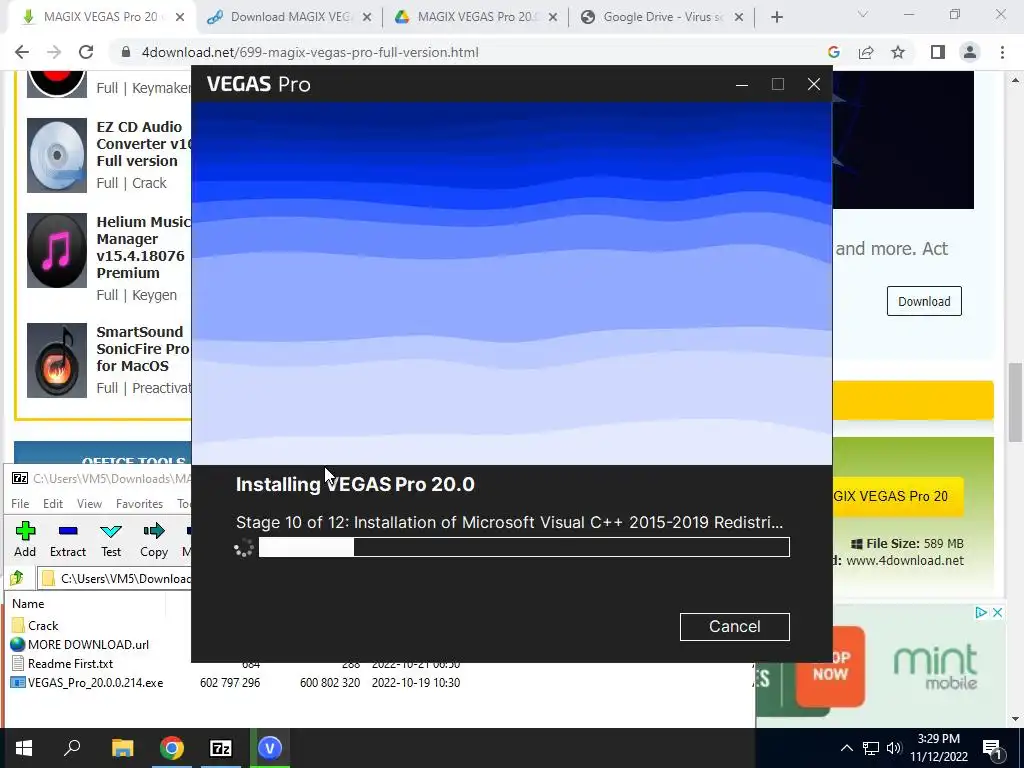Go forward in the browser
The height and width of the screenshot is (768, 1024).
[x=54, y=52]
